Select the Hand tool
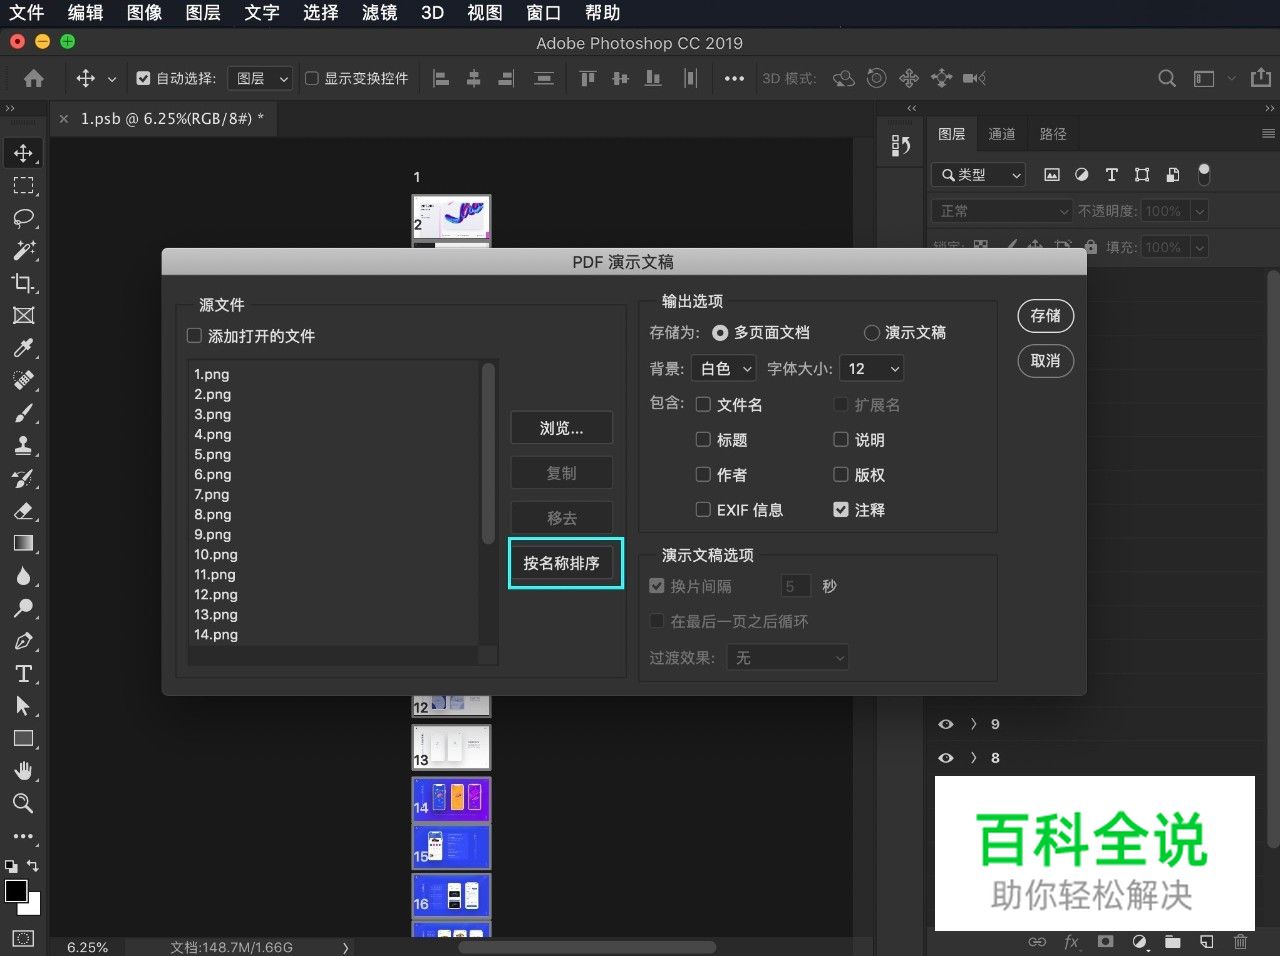This screenshot has width=1280, height=956. [x=24, y=770]
